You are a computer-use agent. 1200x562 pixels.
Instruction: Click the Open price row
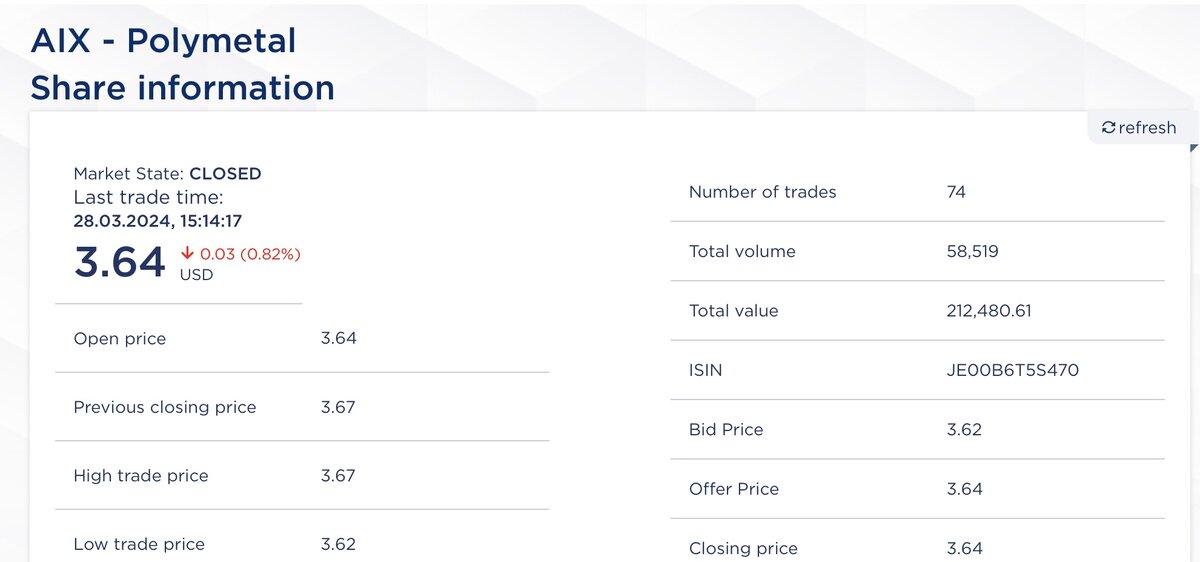pos(302,338)
